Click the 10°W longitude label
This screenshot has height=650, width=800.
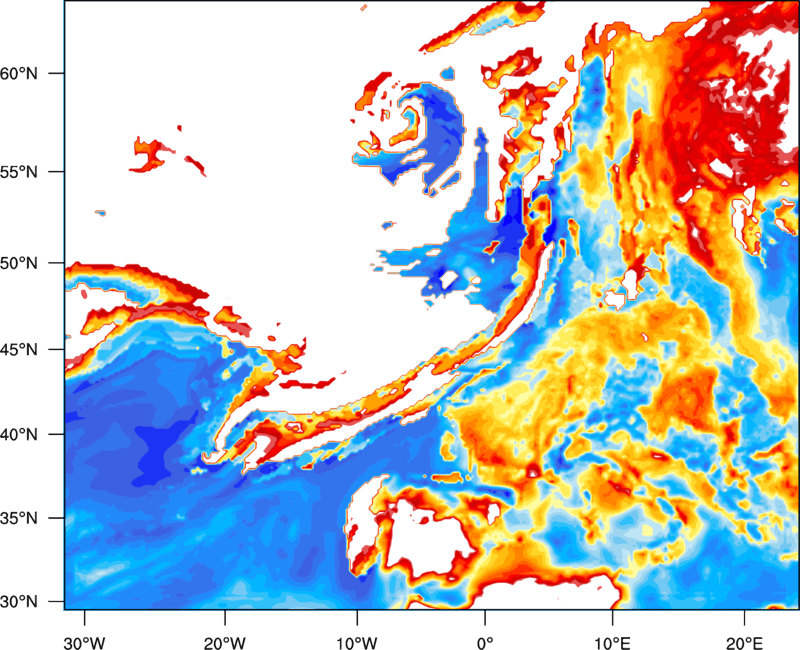(357, 643)
